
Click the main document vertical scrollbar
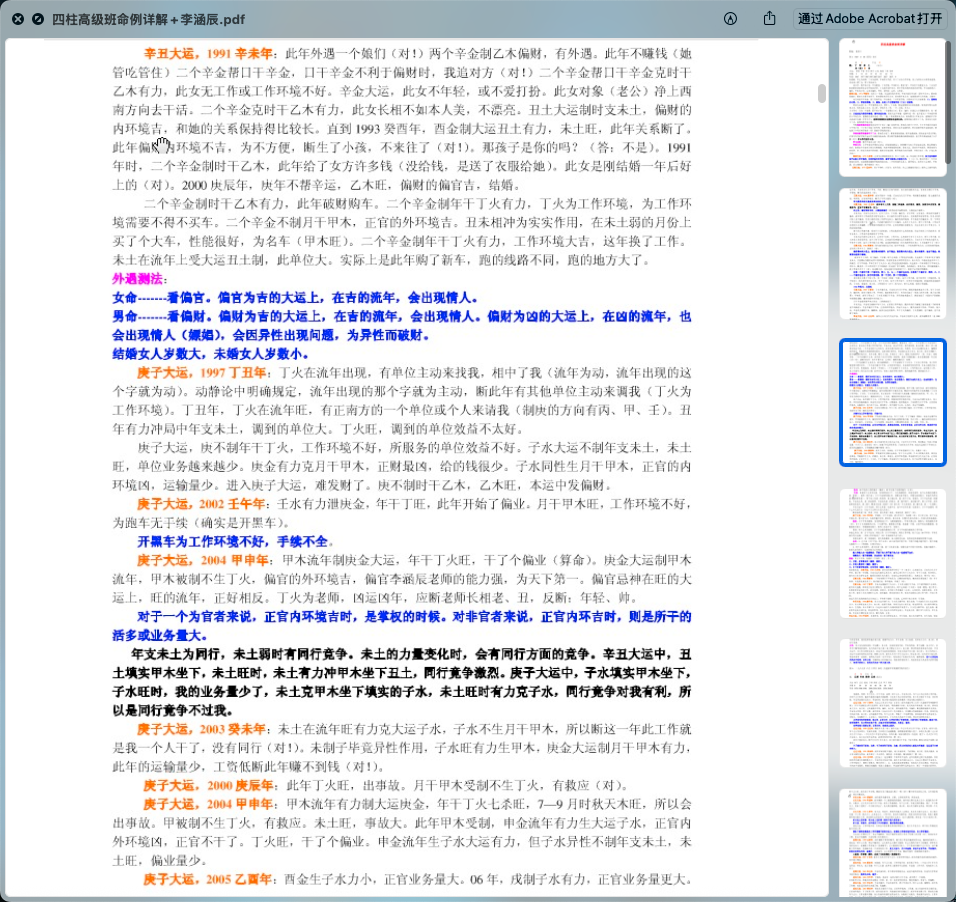click(822, 94)
